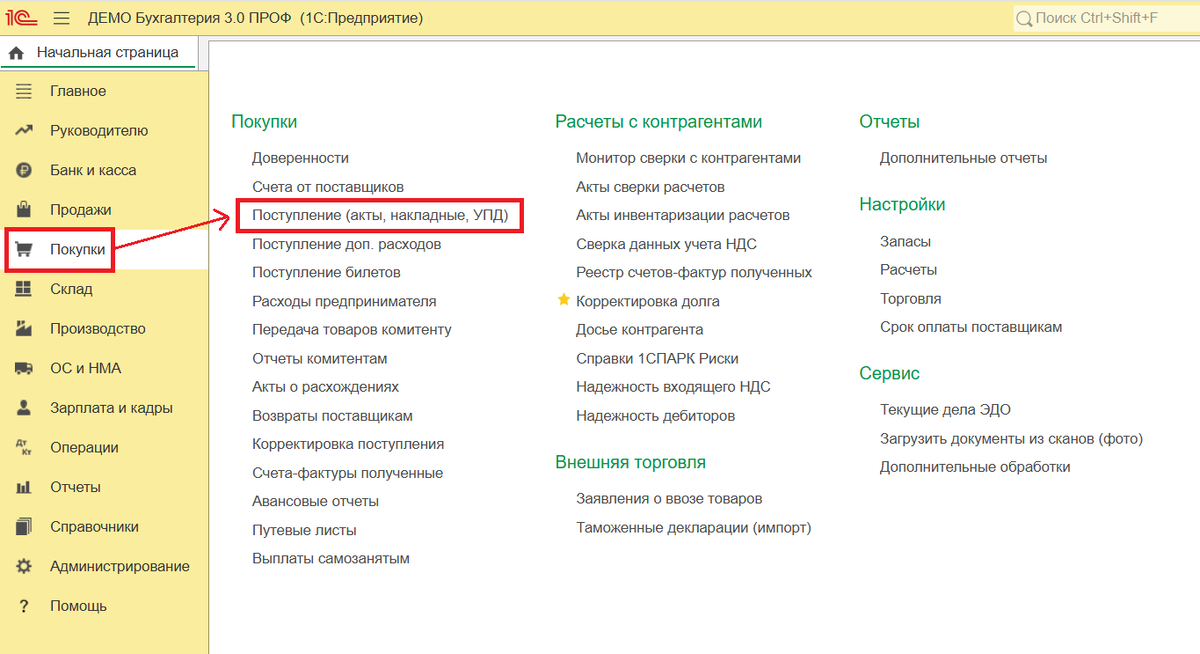1200x654 pixels.
Task: Open Досье контрагента
Action: pos(639,330)
